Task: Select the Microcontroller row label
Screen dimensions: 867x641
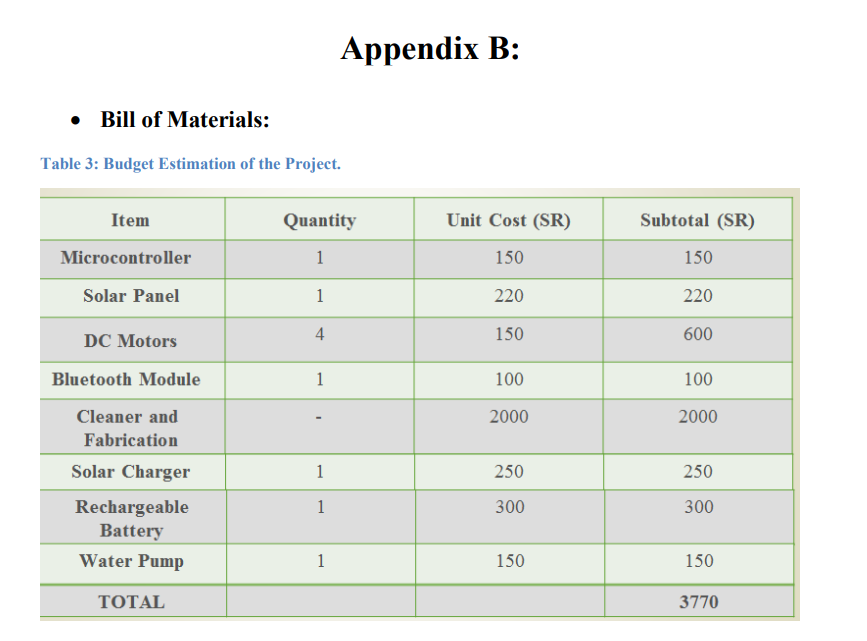Action: [x=126, y=258]
